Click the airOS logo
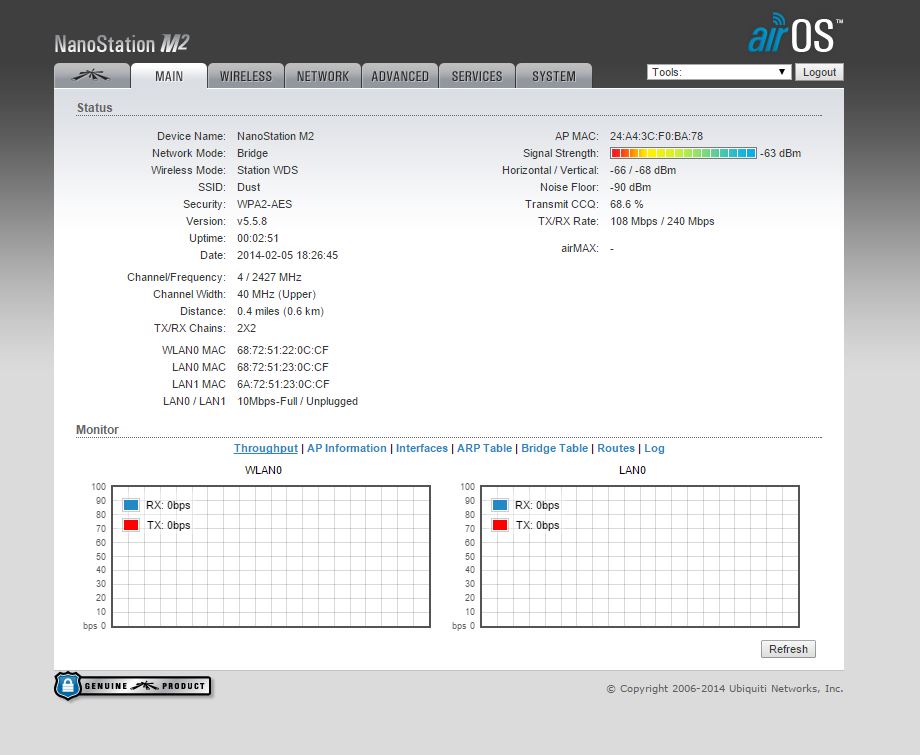 point(795,33)
